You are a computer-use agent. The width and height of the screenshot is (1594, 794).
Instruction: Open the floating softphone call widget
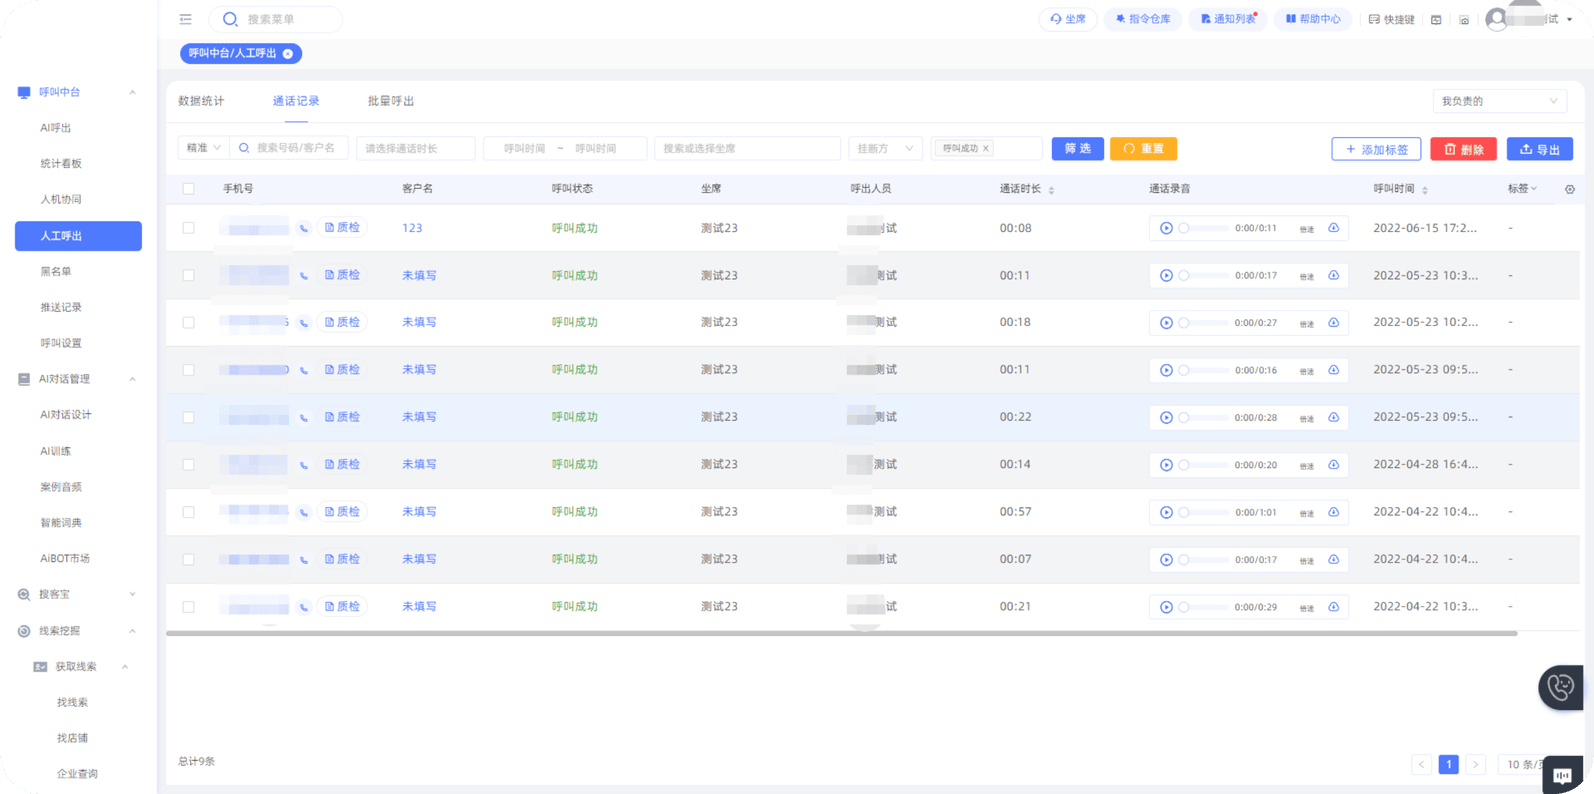1560,687
